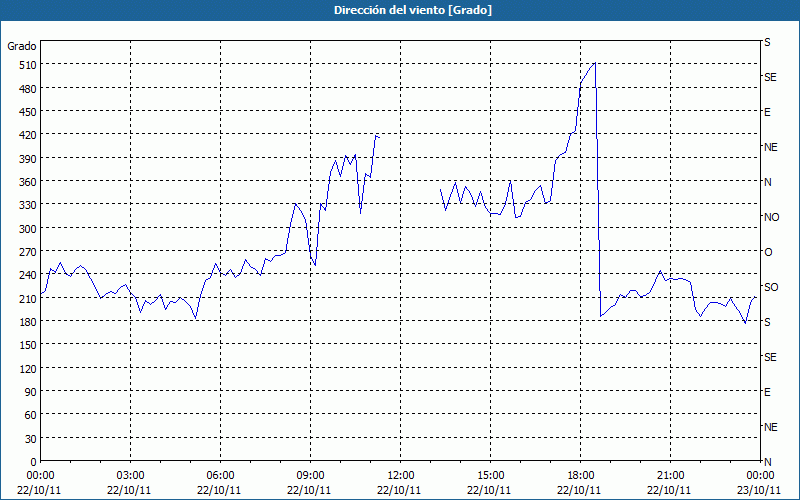
Task: Click the 00:00 label at chart start
Action: [40, 476]
